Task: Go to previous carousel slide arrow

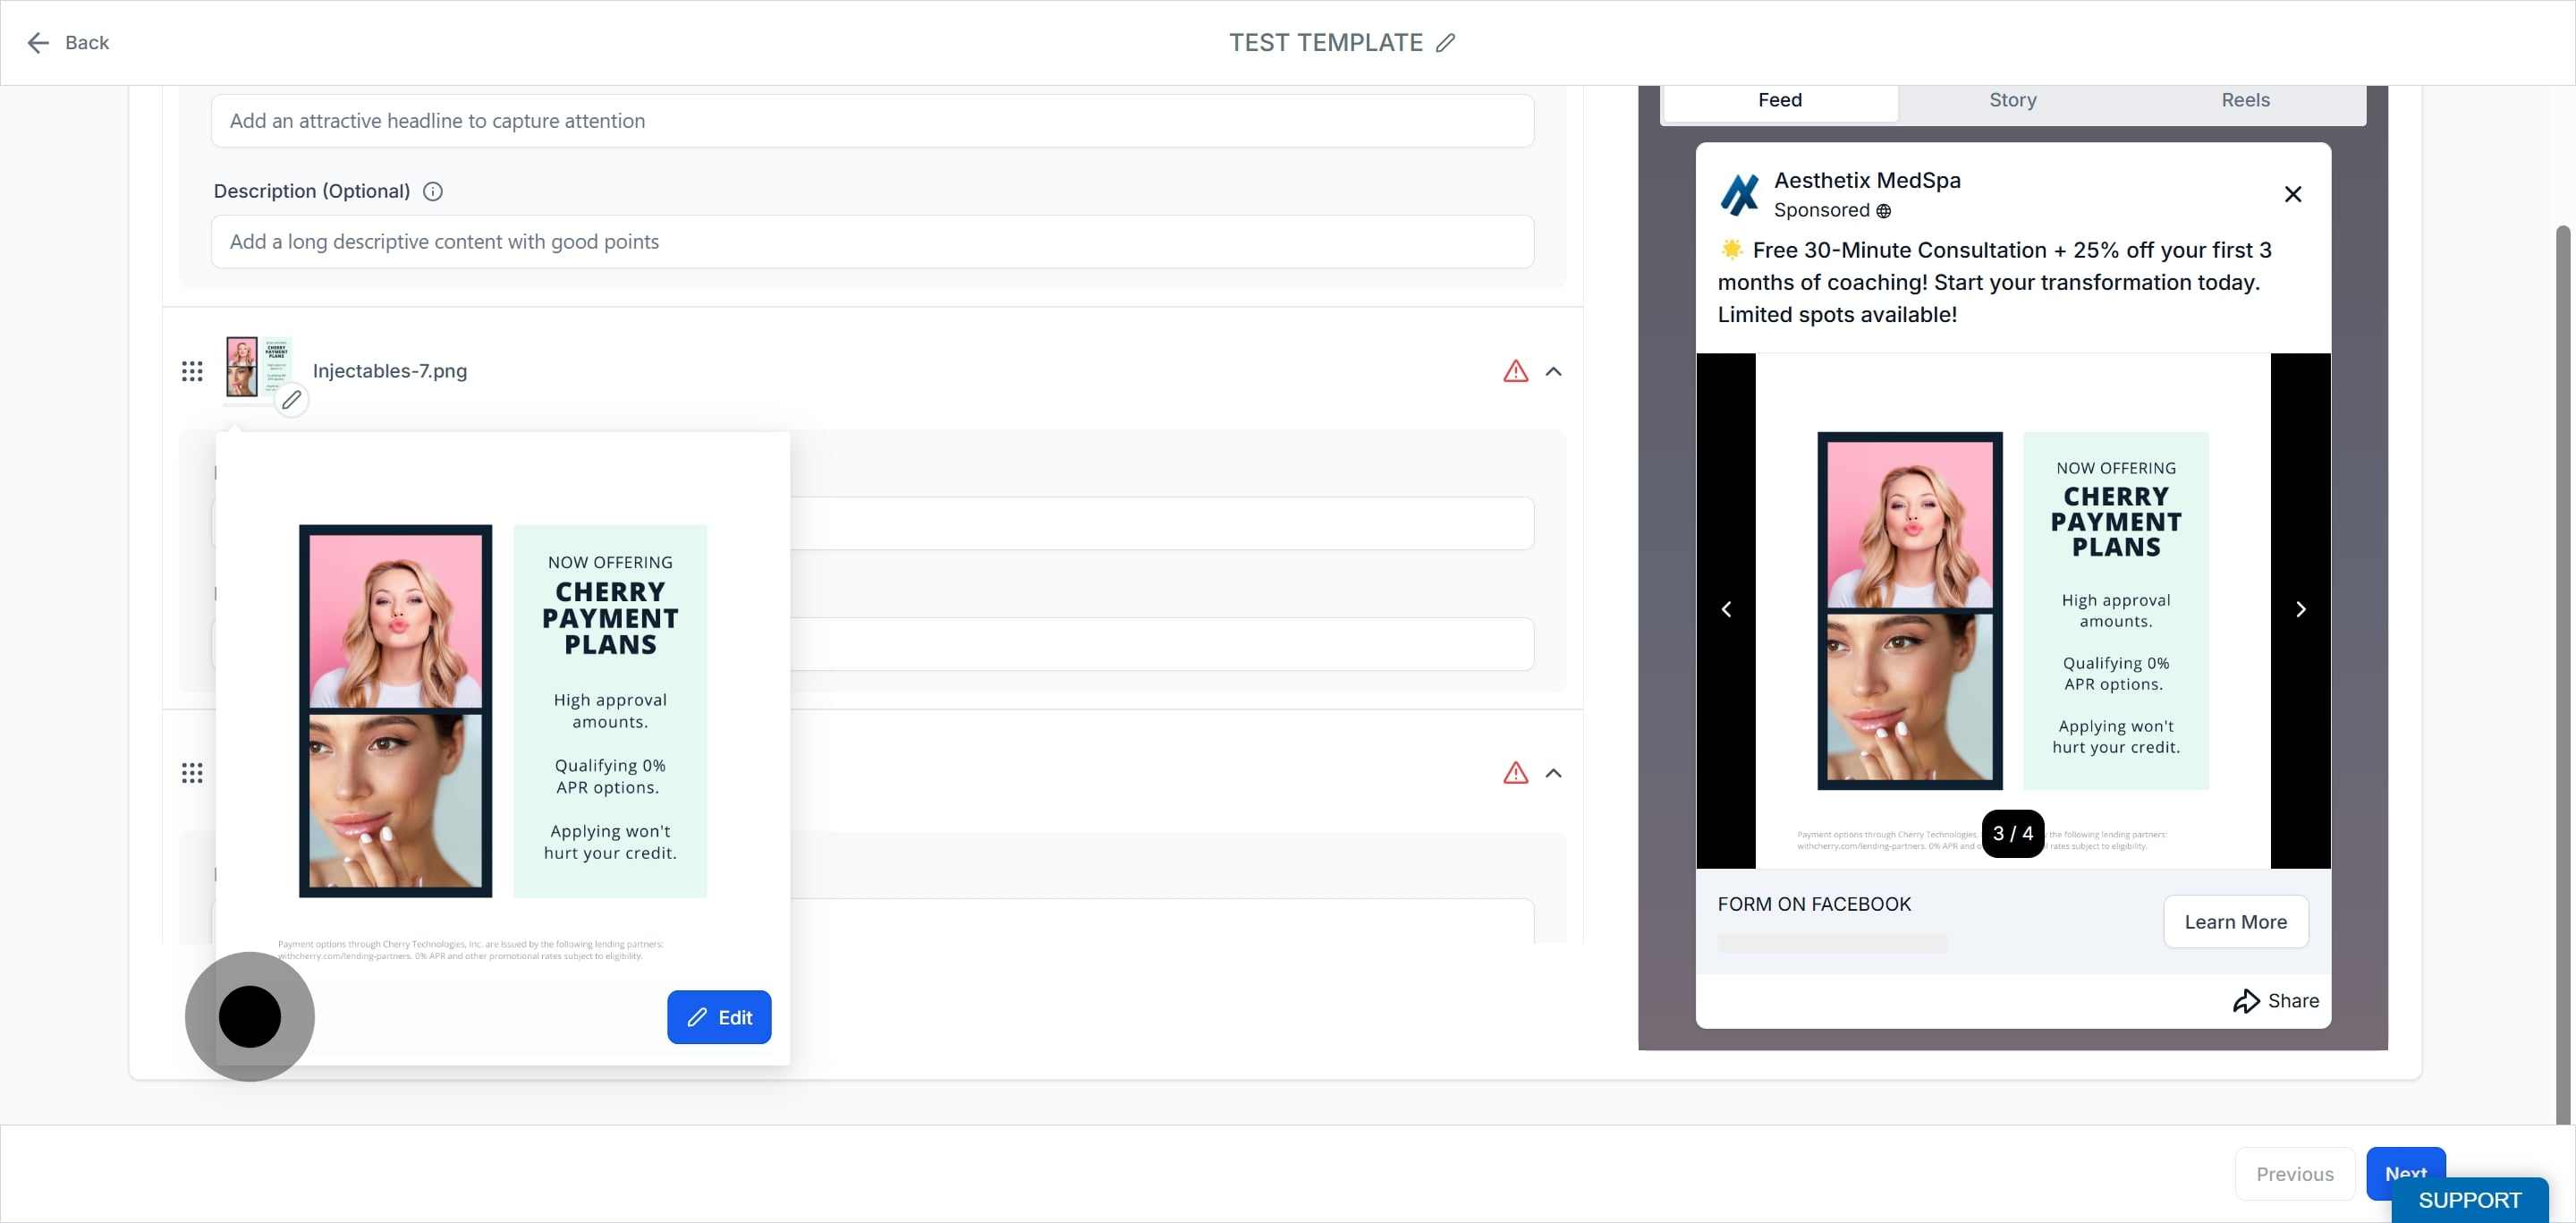Action: [1725, 609]
